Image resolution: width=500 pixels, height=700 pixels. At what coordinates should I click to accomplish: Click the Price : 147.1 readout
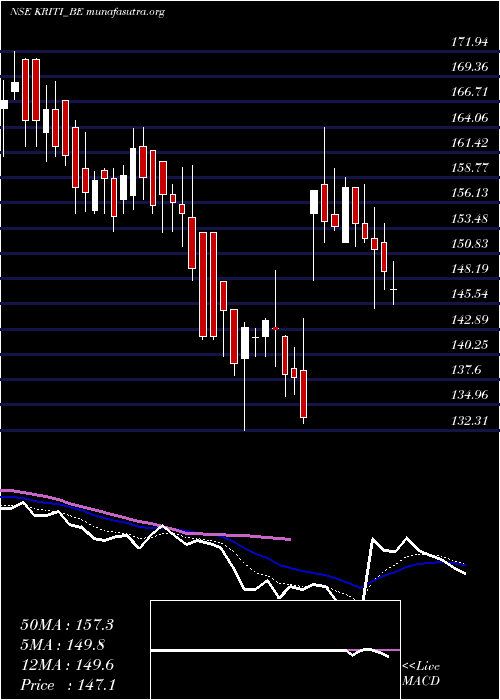[68, 685]
